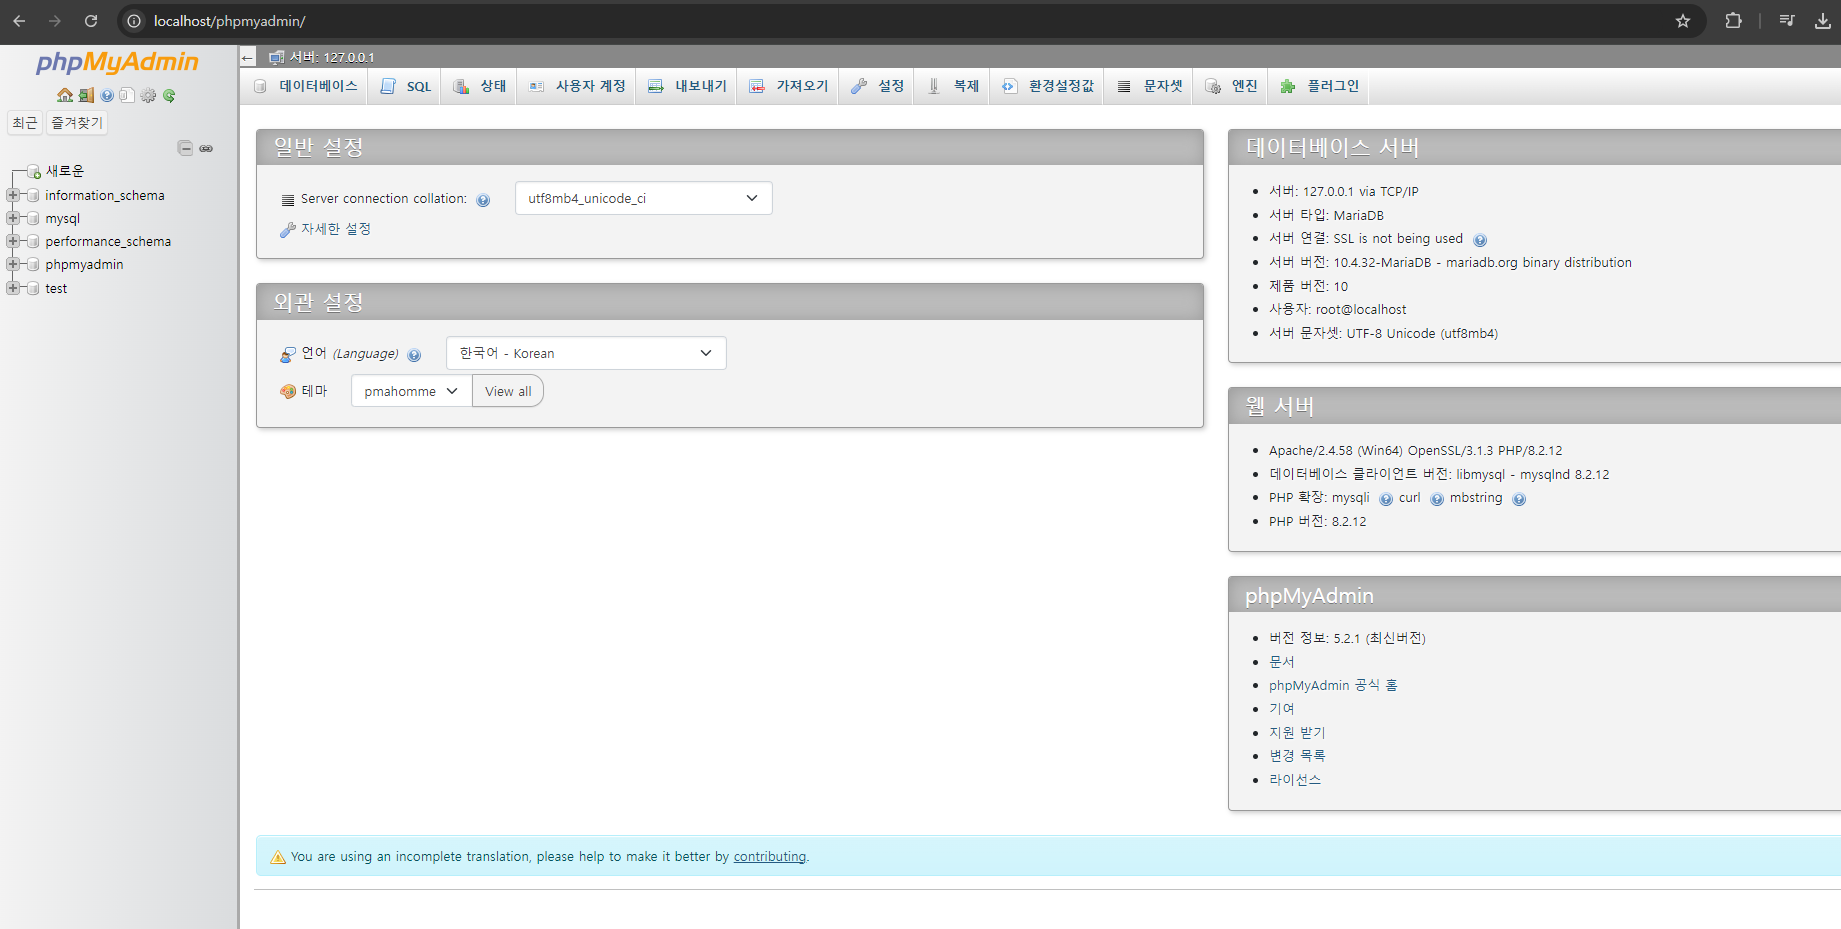Open the 사용자 계정 tab
Screen dimensions: 1841x929
[576, 86]
